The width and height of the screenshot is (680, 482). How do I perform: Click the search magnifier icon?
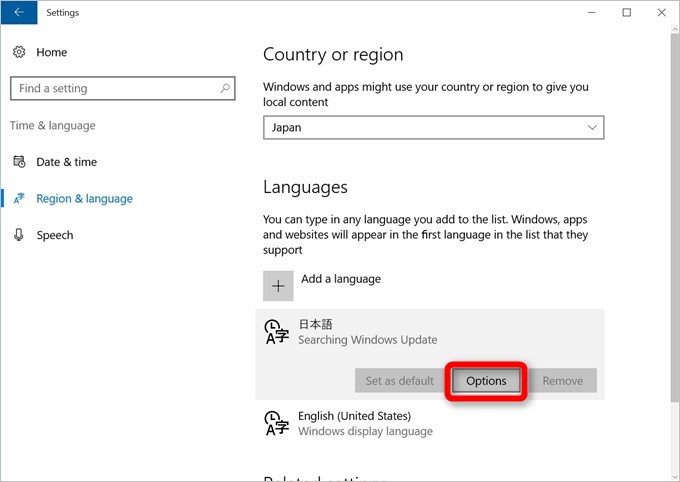click(227, 89)
